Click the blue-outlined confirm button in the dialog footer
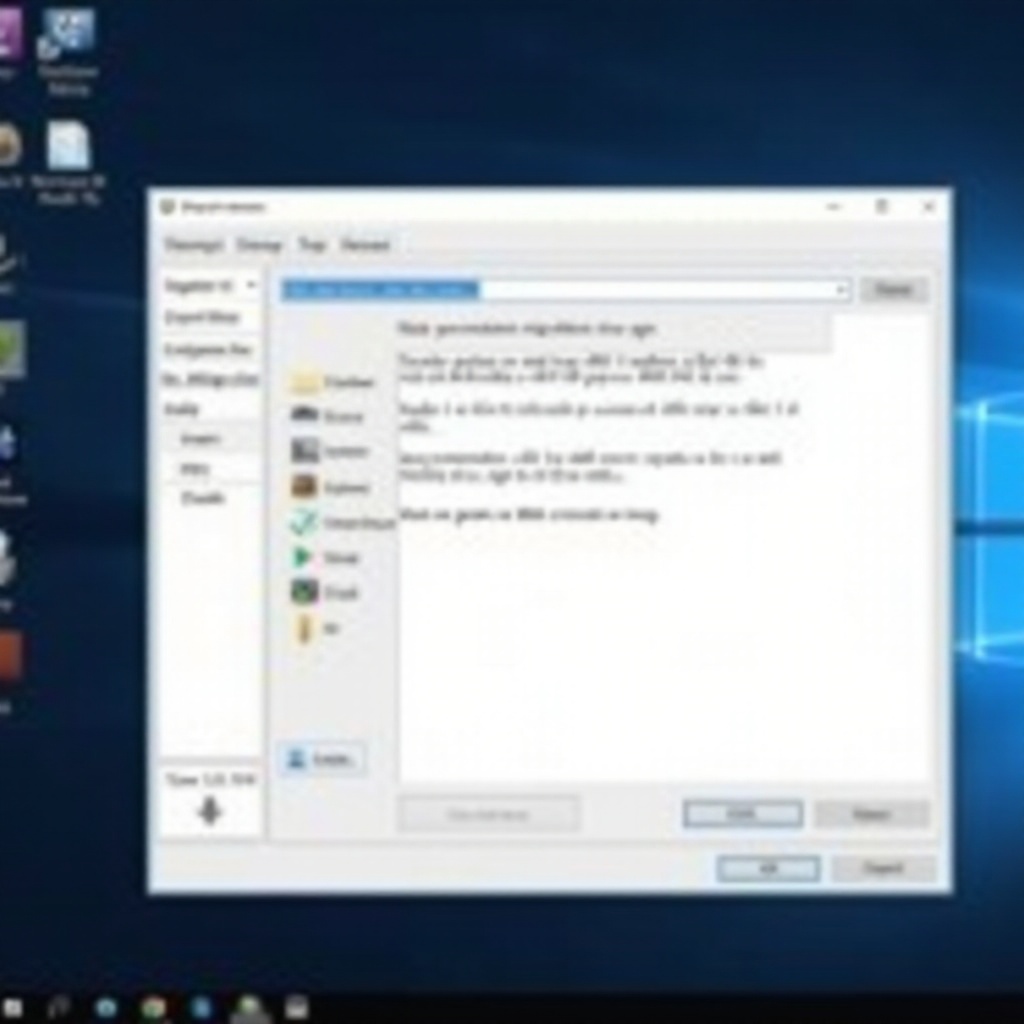Image resolution: width=1024 pixels, height=1024 pixels. click(768, 869)
